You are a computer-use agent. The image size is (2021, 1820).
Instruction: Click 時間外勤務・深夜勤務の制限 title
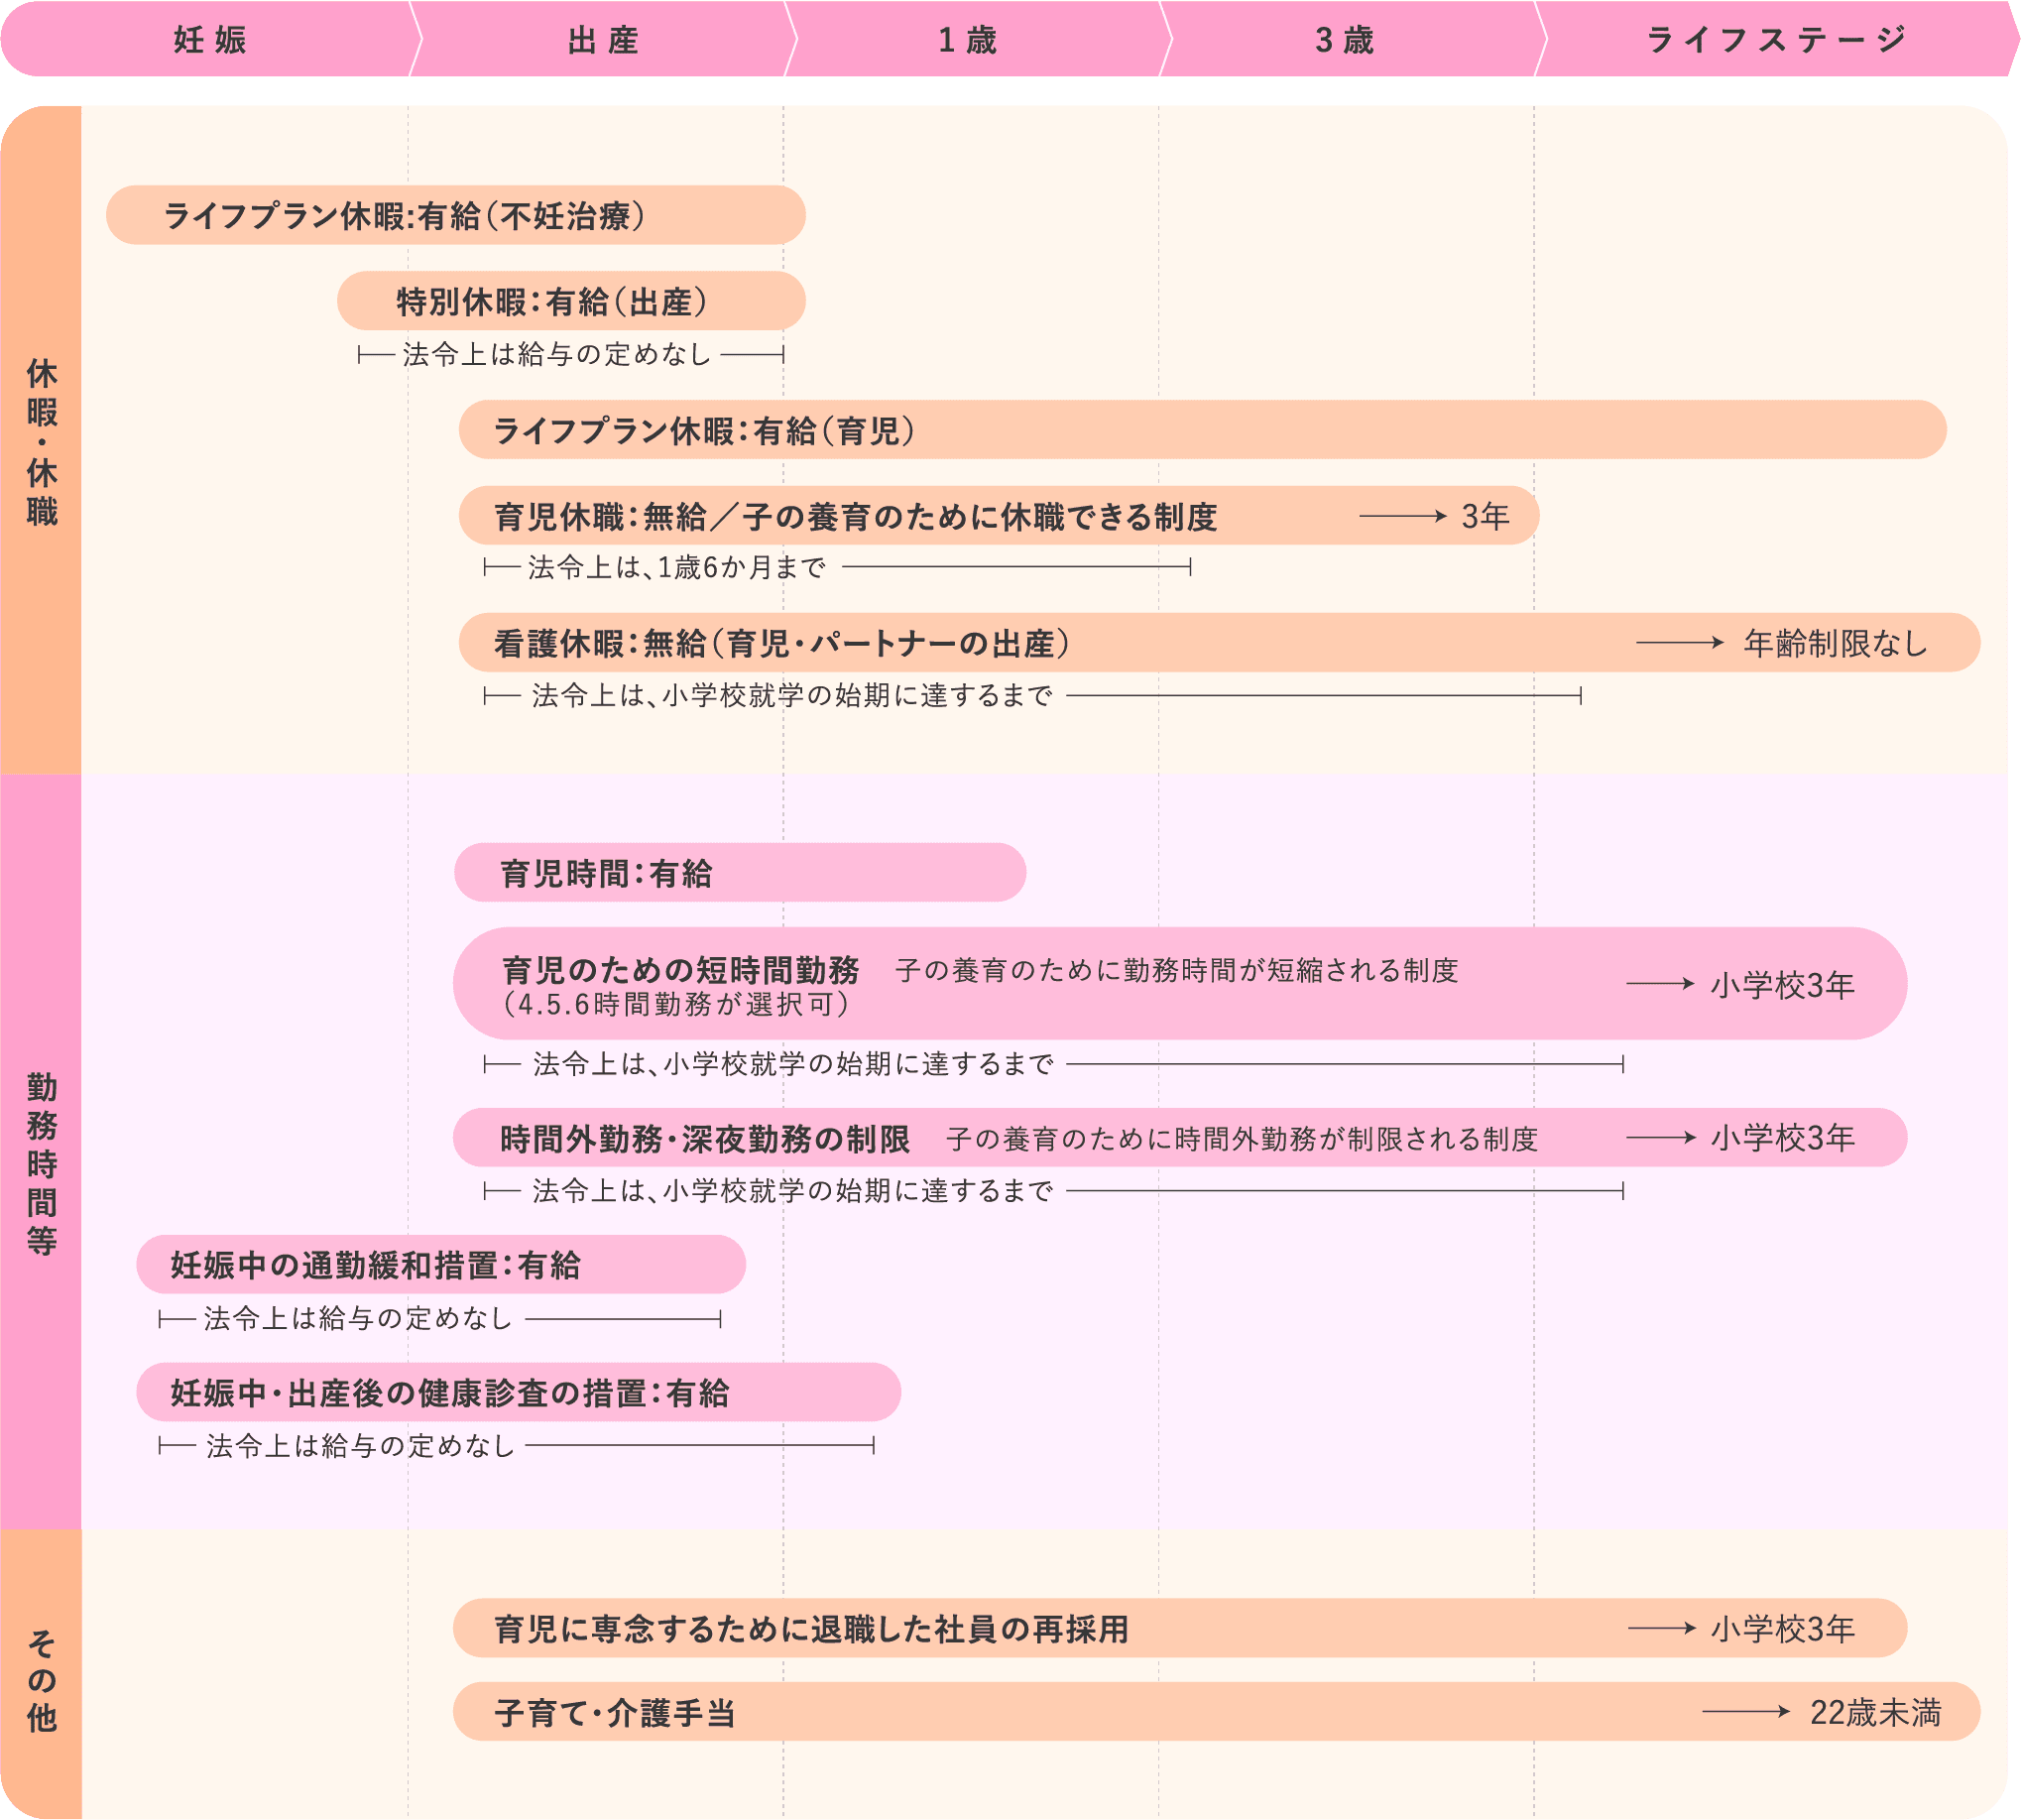click(705, 1139)
